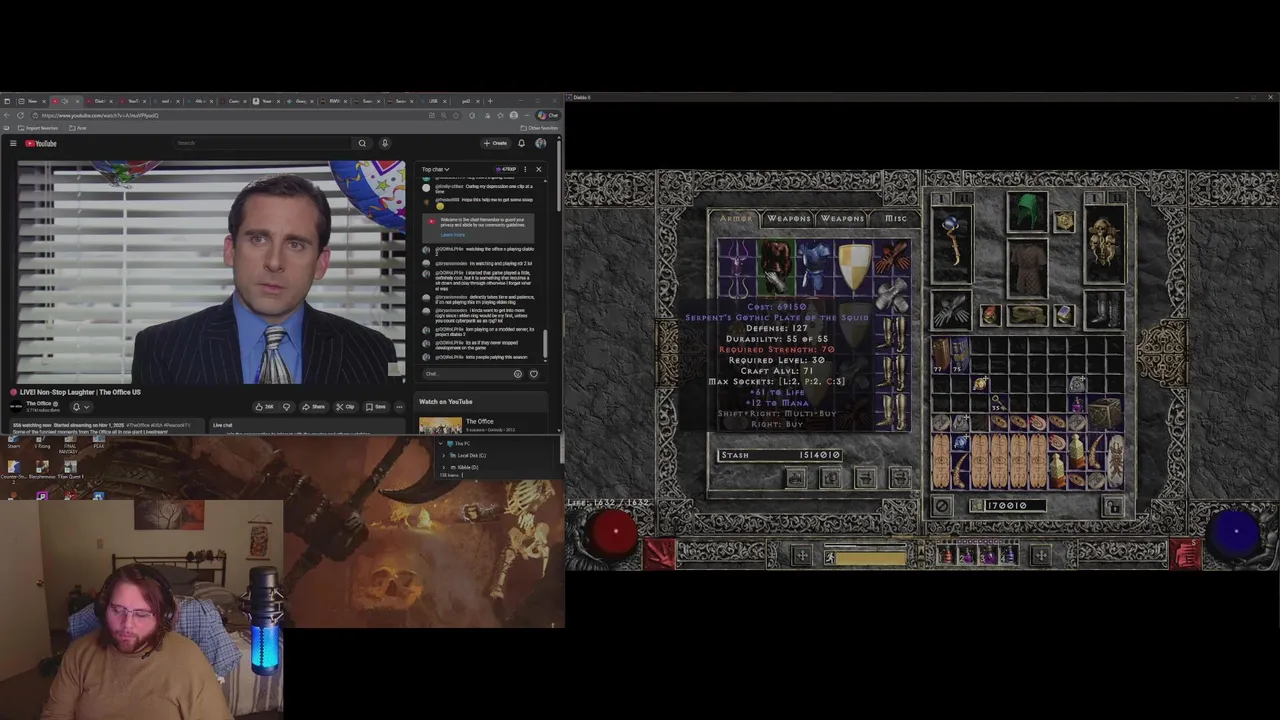Screen dimensions: 1280x720
Task: Click the equipped skull shield
Action: [x=1104, y=243]
